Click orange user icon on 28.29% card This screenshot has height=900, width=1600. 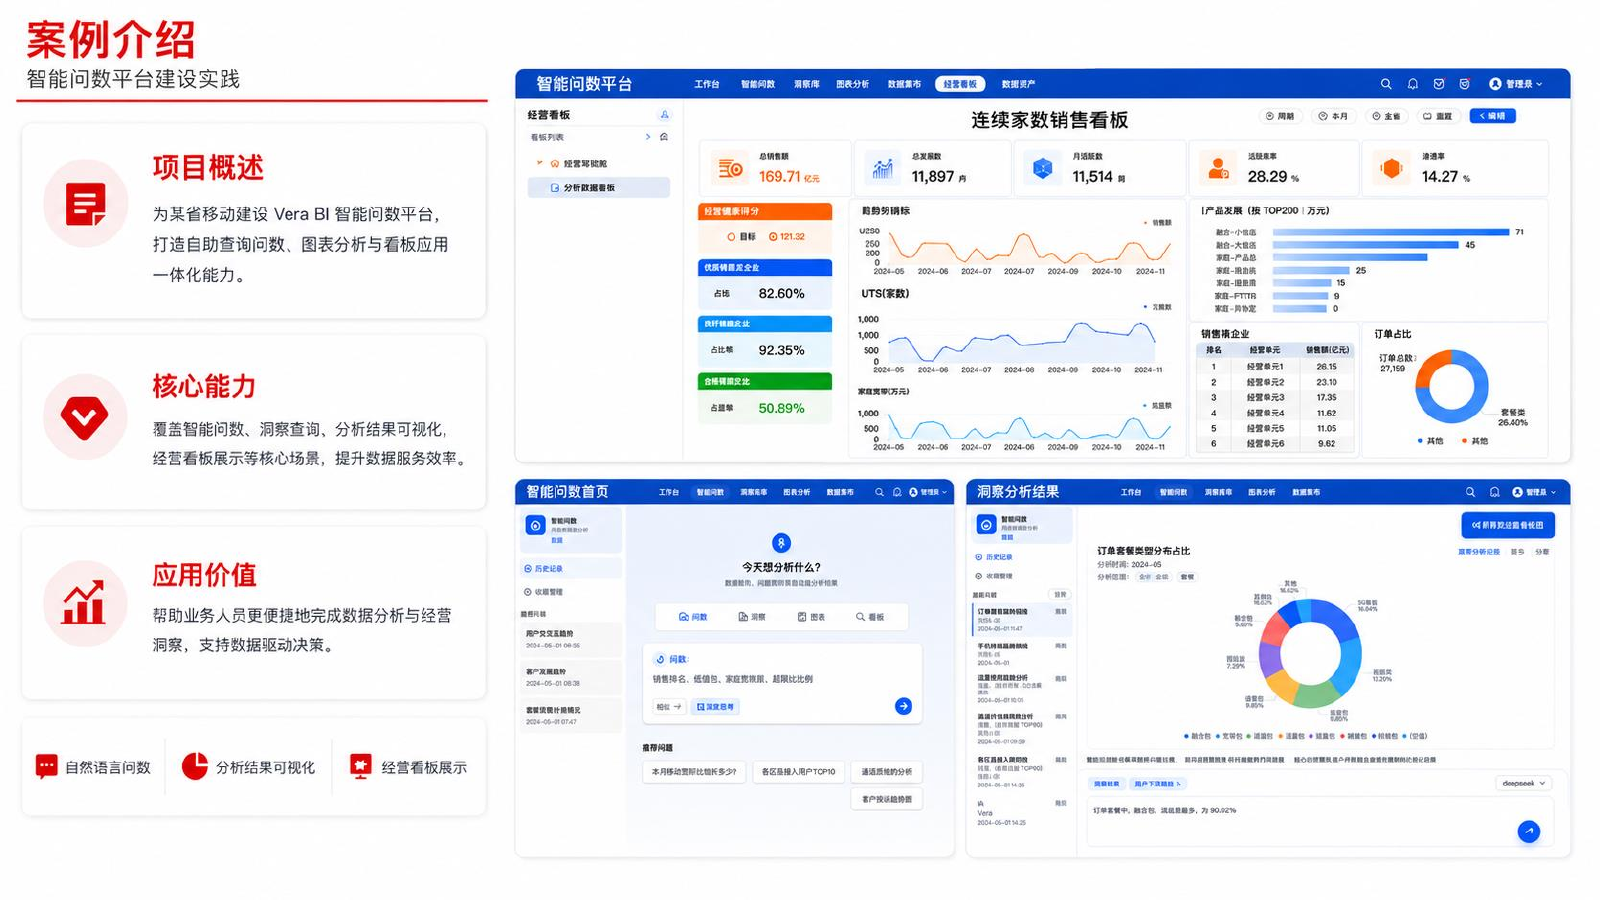pyautogui.click(x=1218, y=169)
